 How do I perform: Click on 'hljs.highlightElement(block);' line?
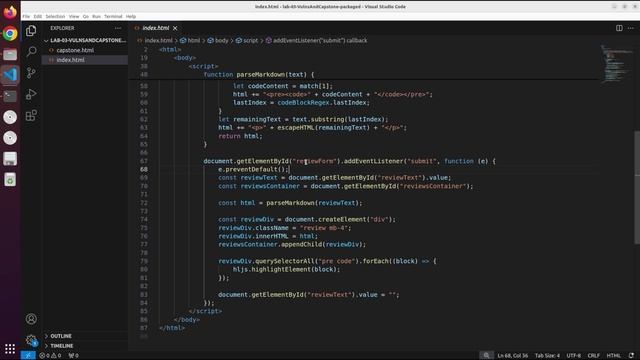click(x=287, y=269)
